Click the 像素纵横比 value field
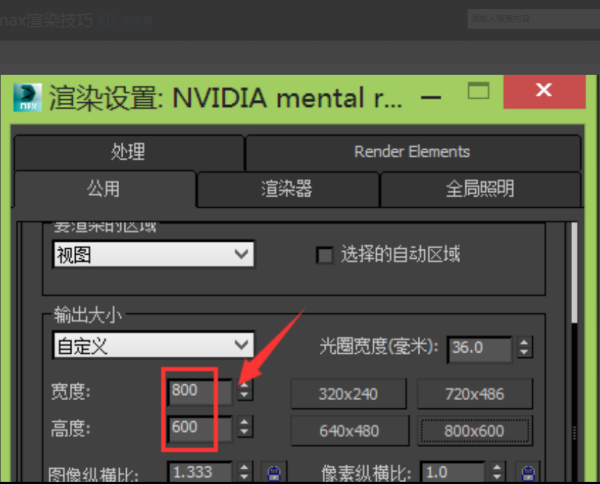 click(453, 472)
